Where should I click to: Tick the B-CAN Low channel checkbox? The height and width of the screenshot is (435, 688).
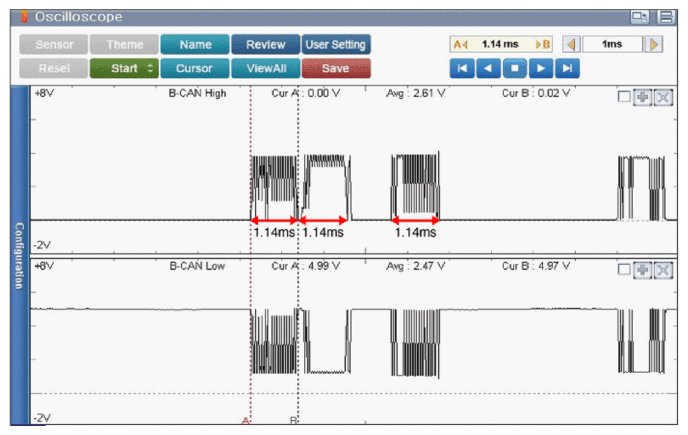point(624,269)
